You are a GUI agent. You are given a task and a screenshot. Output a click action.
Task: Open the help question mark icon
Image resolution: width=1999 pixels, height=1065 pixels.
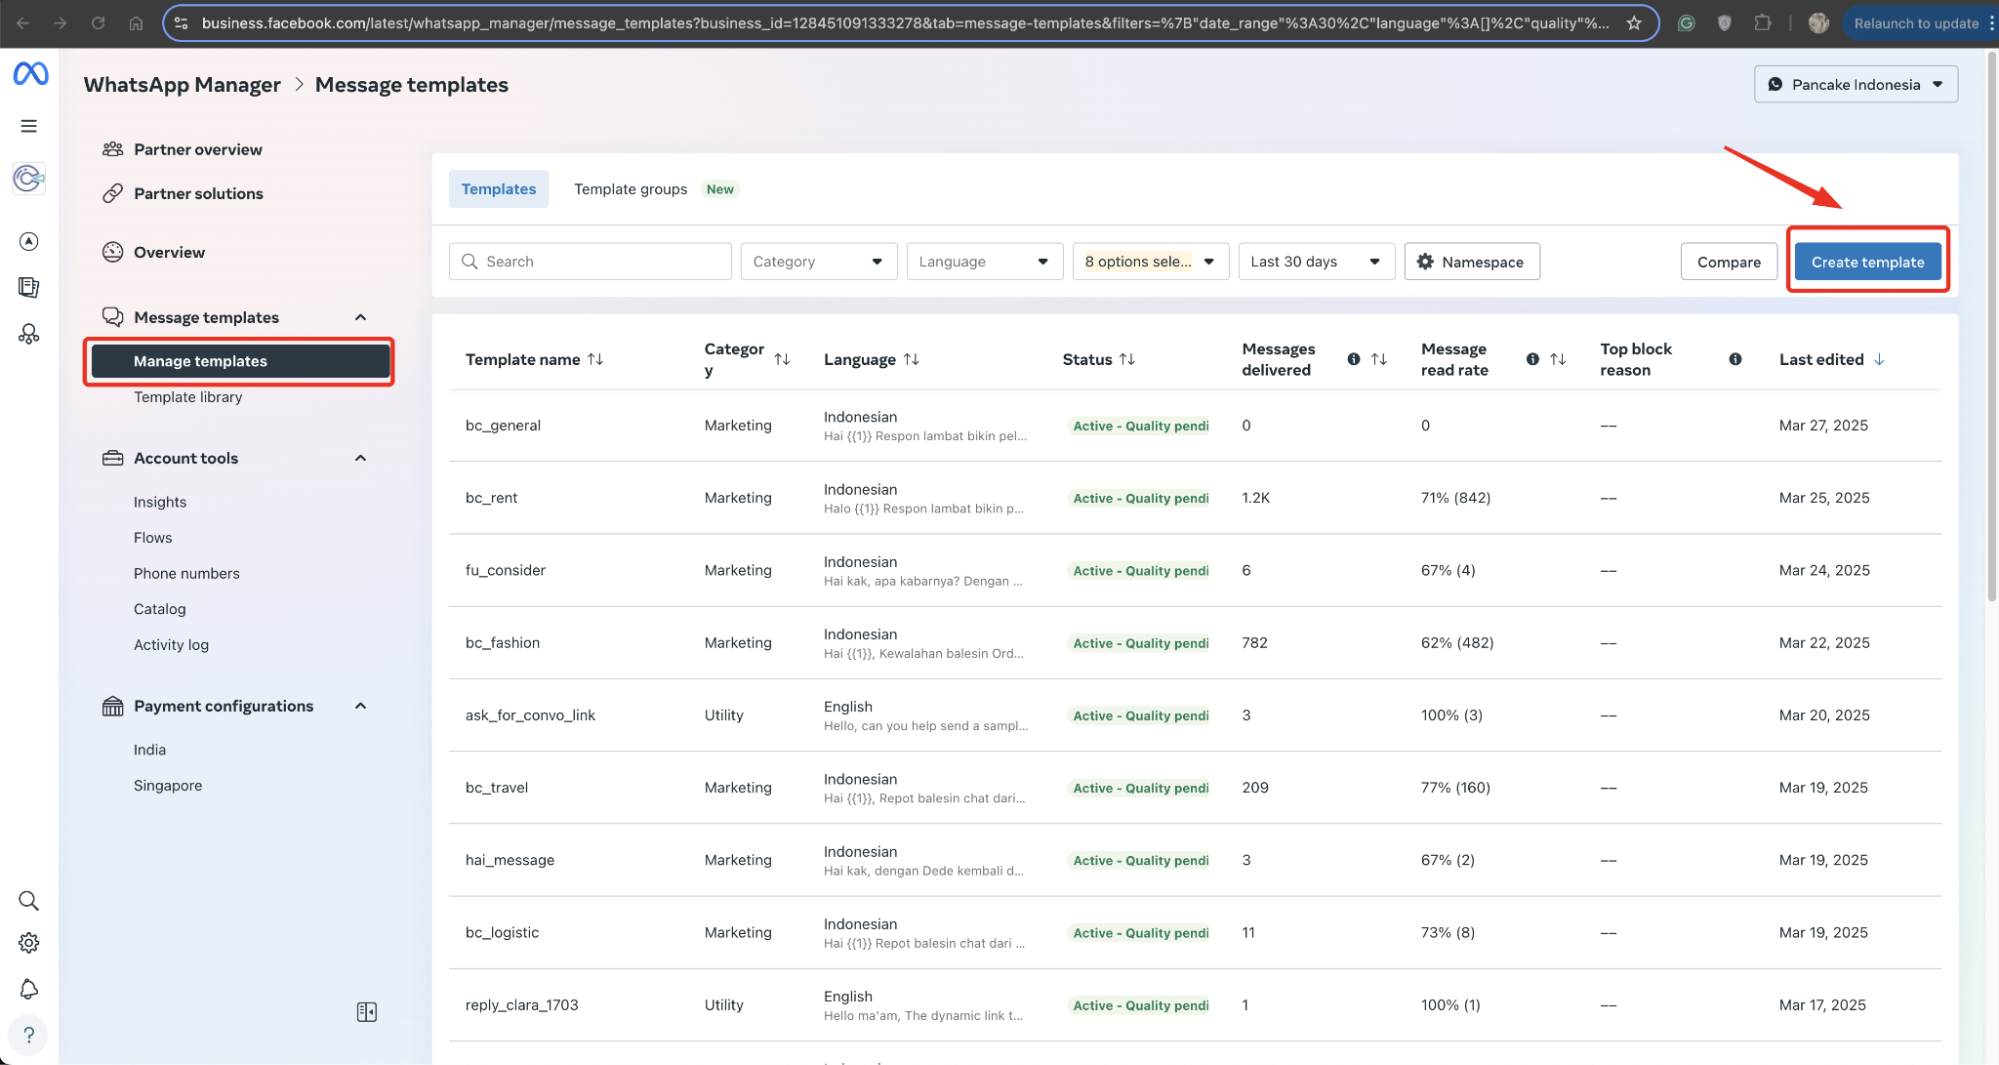[x=29, y=1035]
